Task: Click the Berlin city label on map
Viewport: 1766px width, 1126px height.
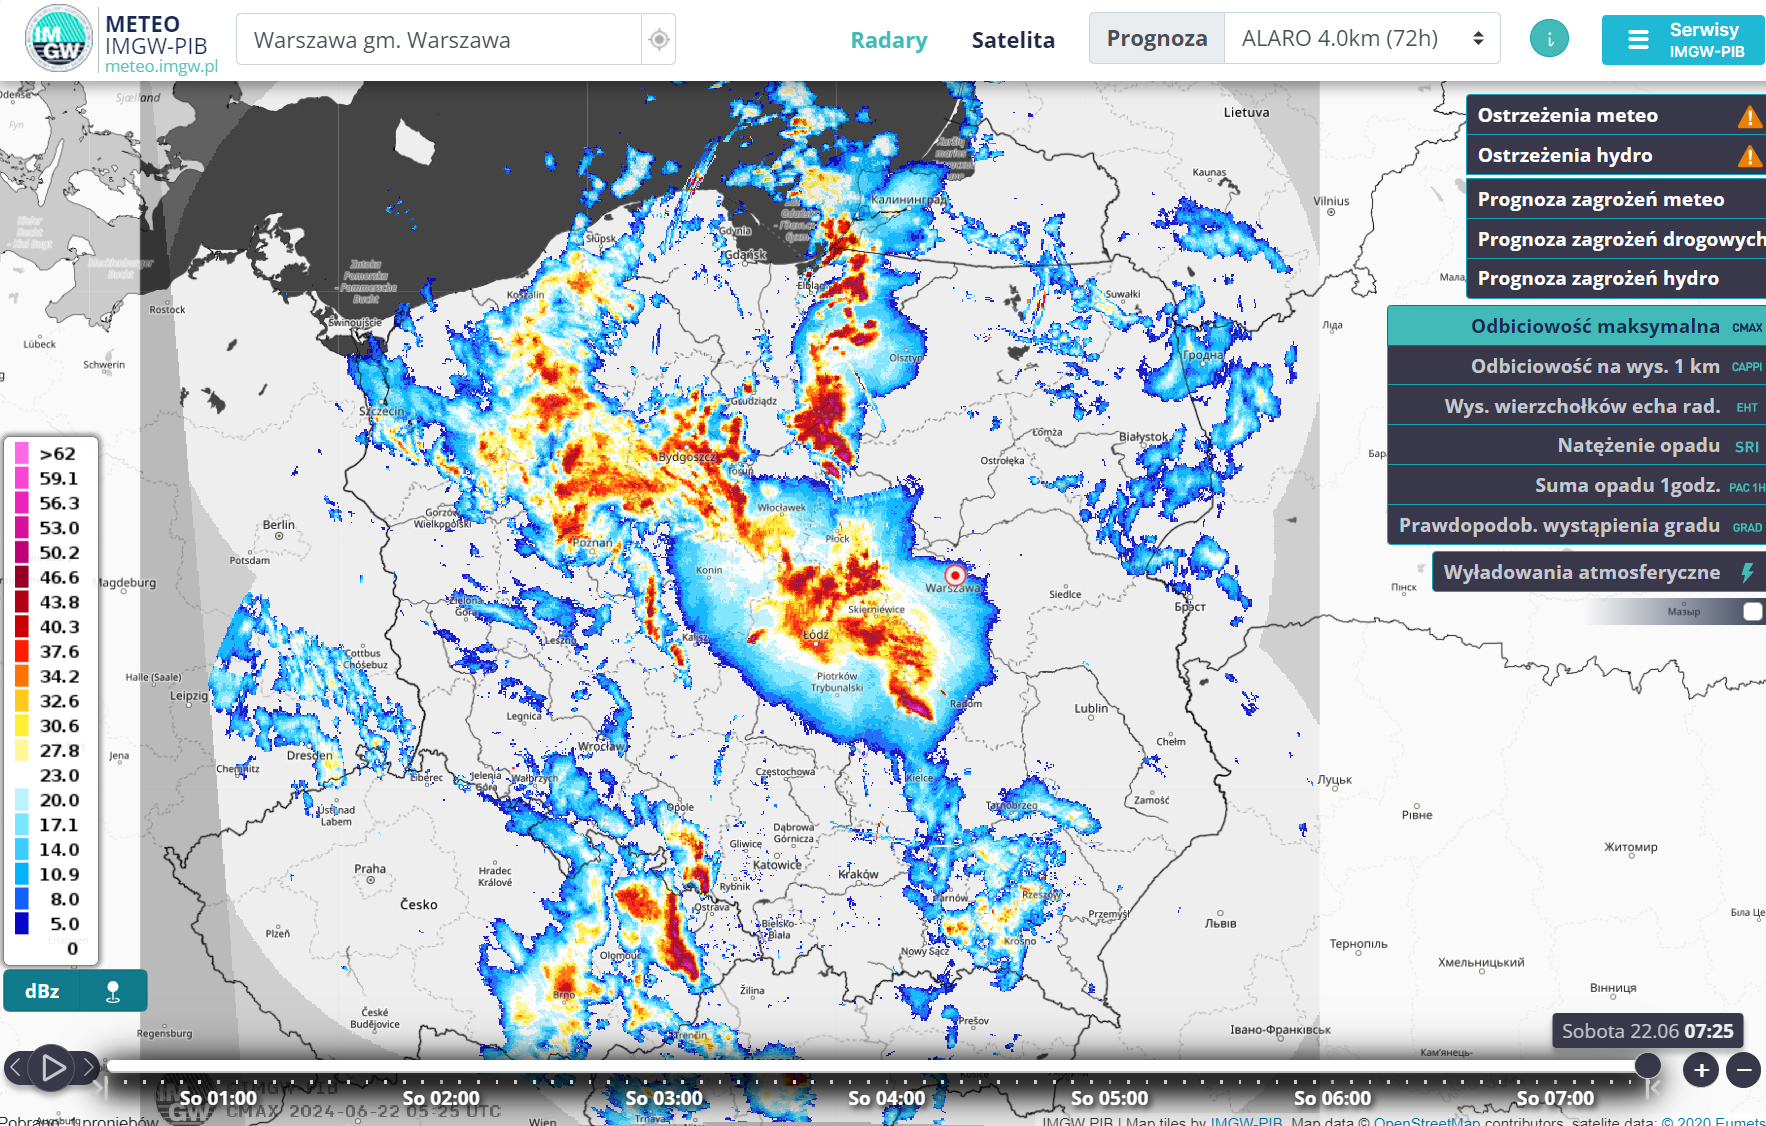Action: tap(279, 524)
